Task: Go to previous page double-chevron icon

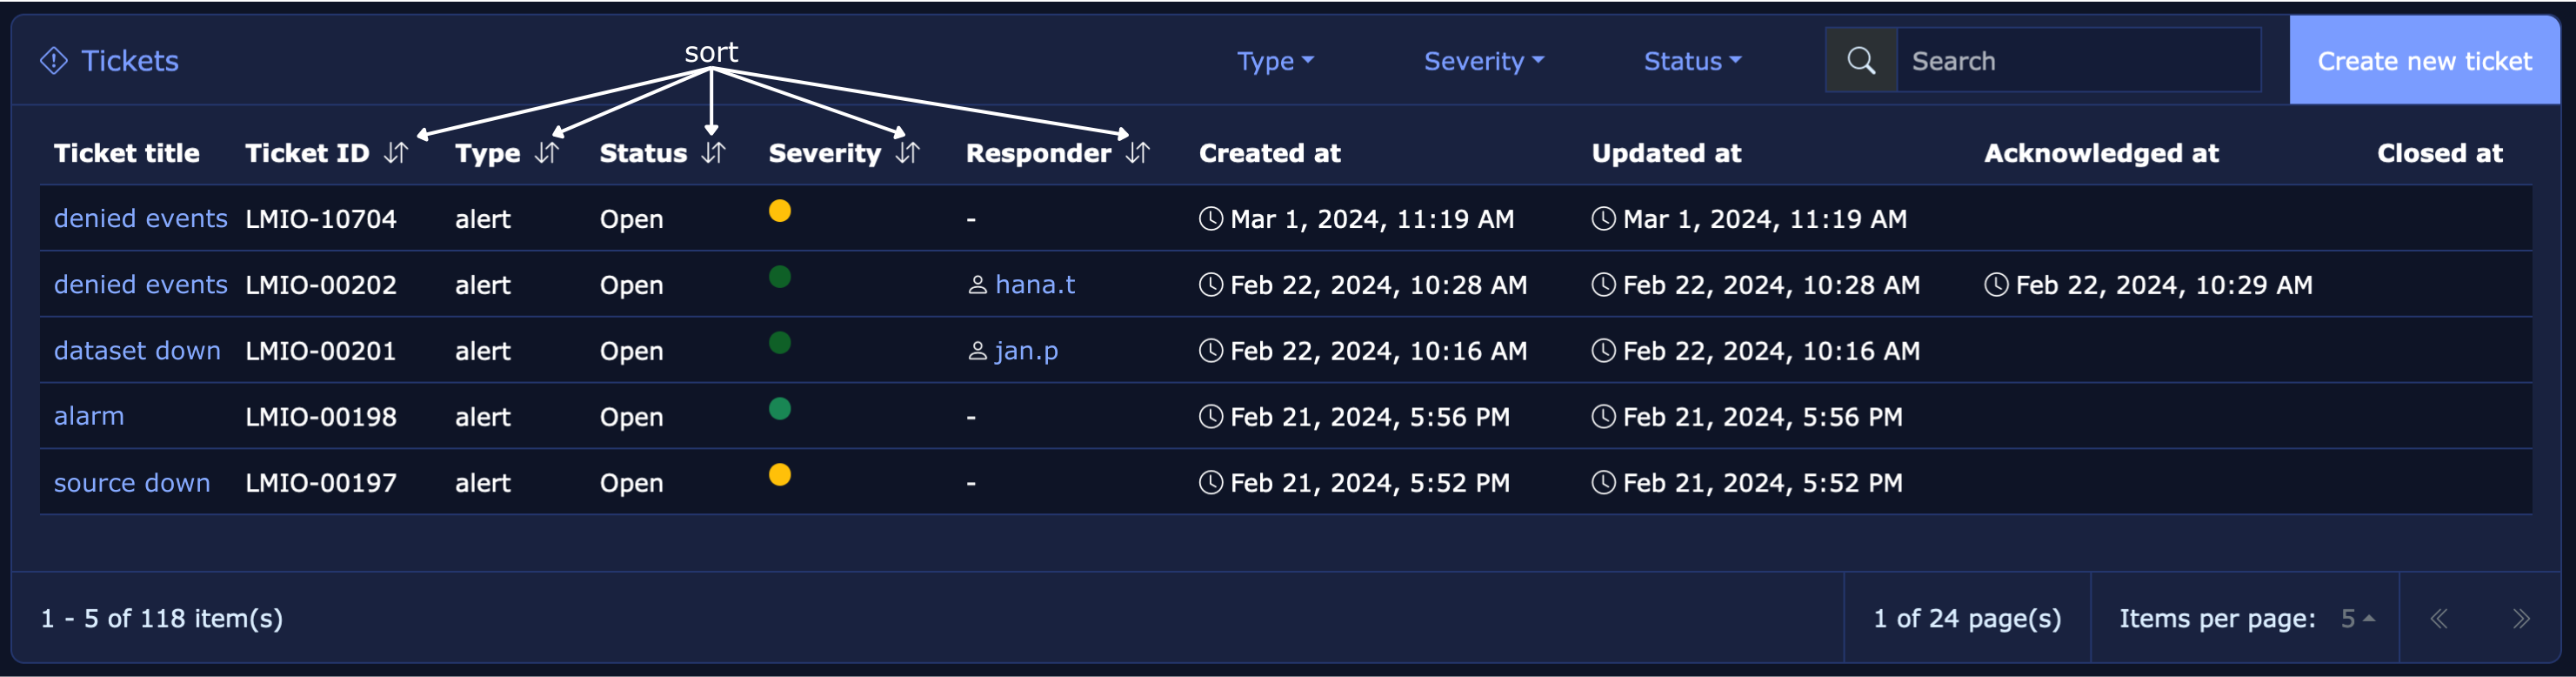Action: click(2439, 619)
